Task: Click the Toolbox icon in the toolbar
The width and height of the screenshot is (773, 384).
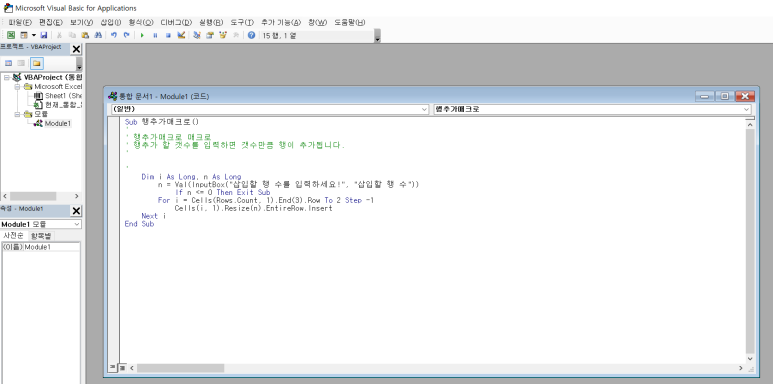Action: pyautogui.click(x=236, y=35)
